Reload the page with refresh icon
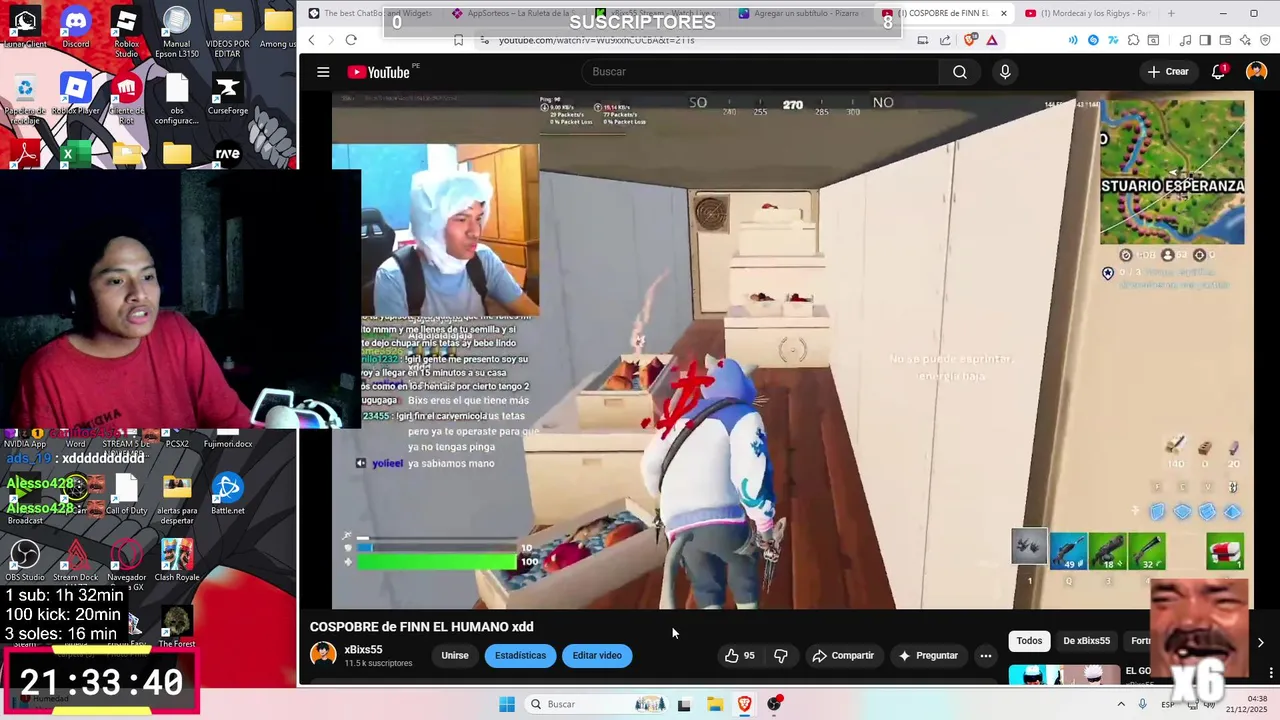 pyautogui.click(x=351, y=40)
